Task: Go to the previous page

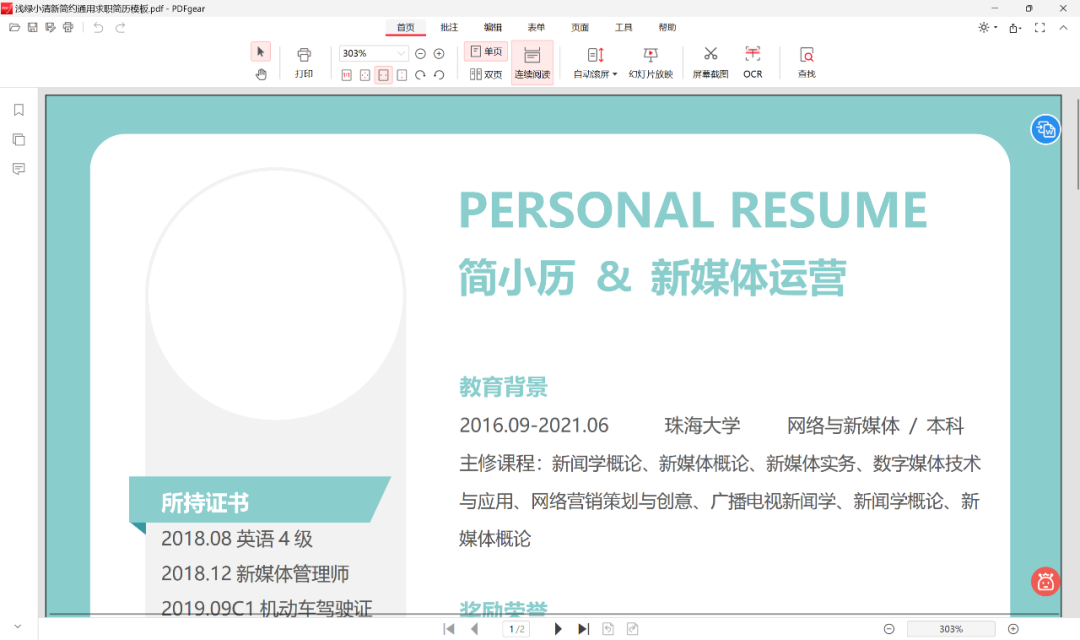Action: [x=475, y=629]
